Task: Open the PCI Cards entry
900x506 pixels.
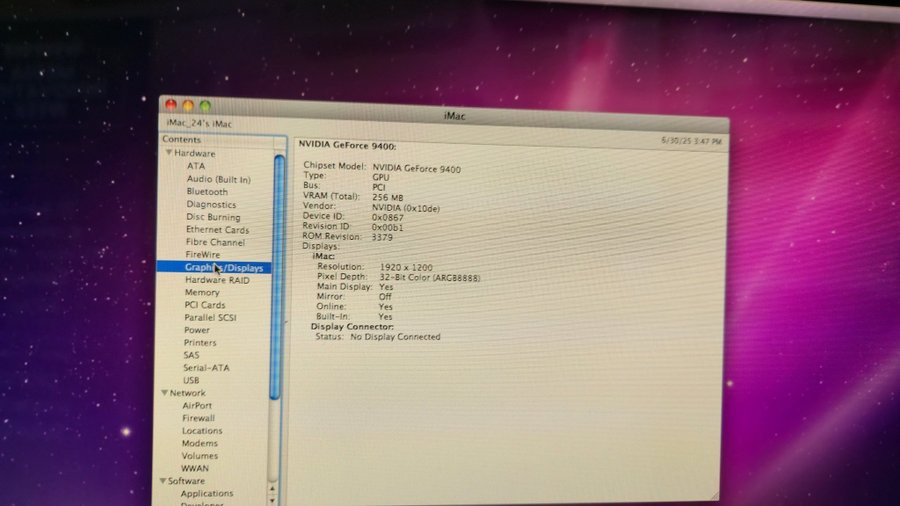Action: tap(205, 305)
